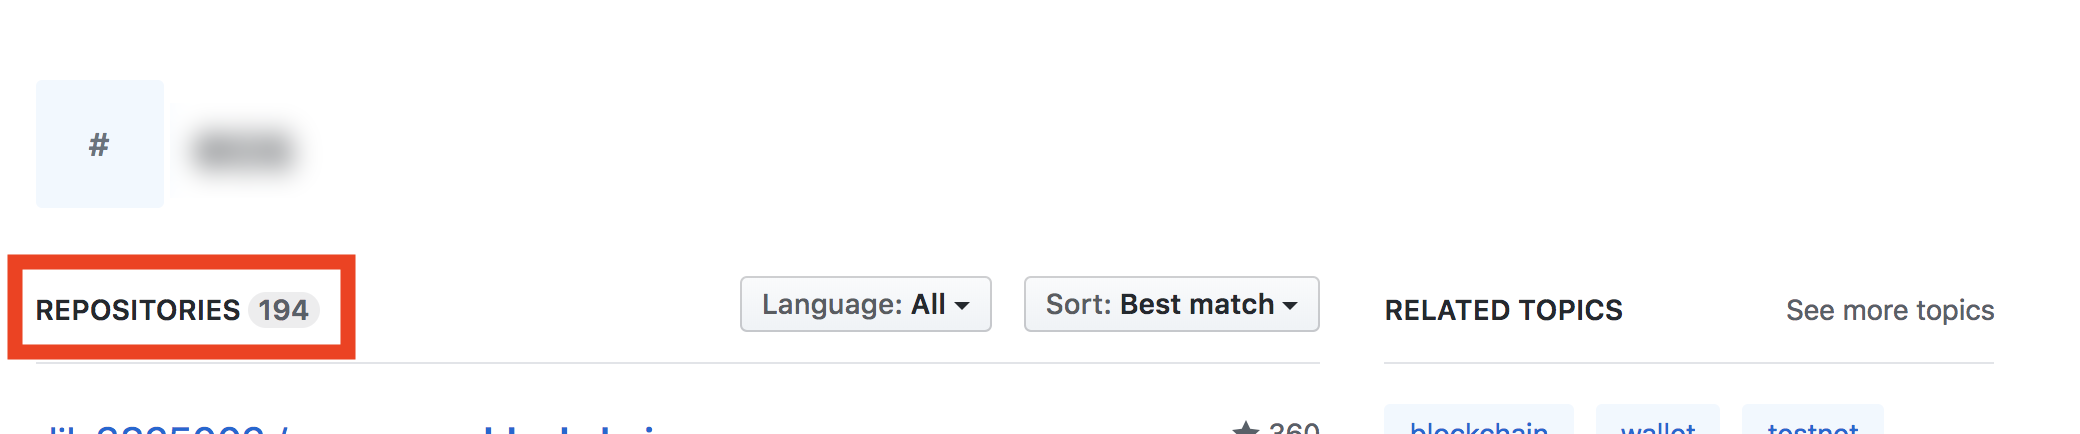2080x434 pixels.
Task: Click the blurred topic name title
Action: coord(244,150)
